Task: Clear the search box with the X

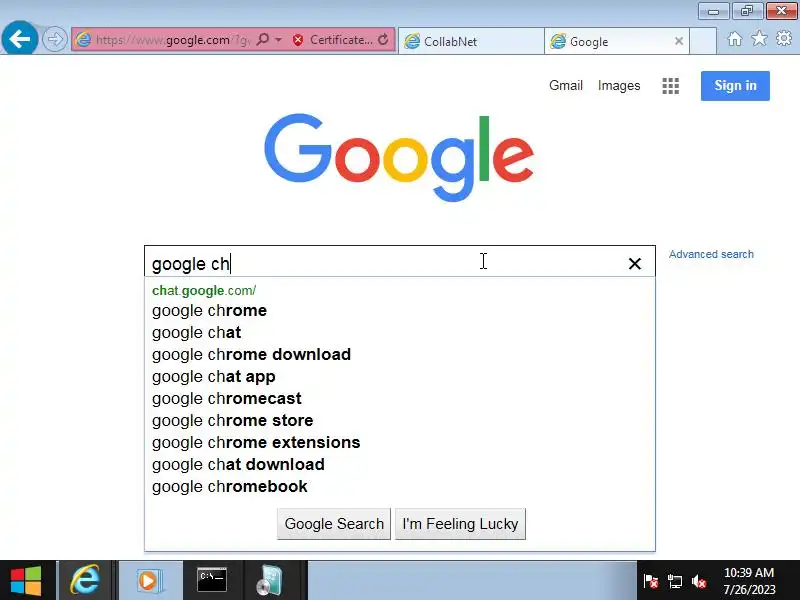Action: (x=635, y=263)
